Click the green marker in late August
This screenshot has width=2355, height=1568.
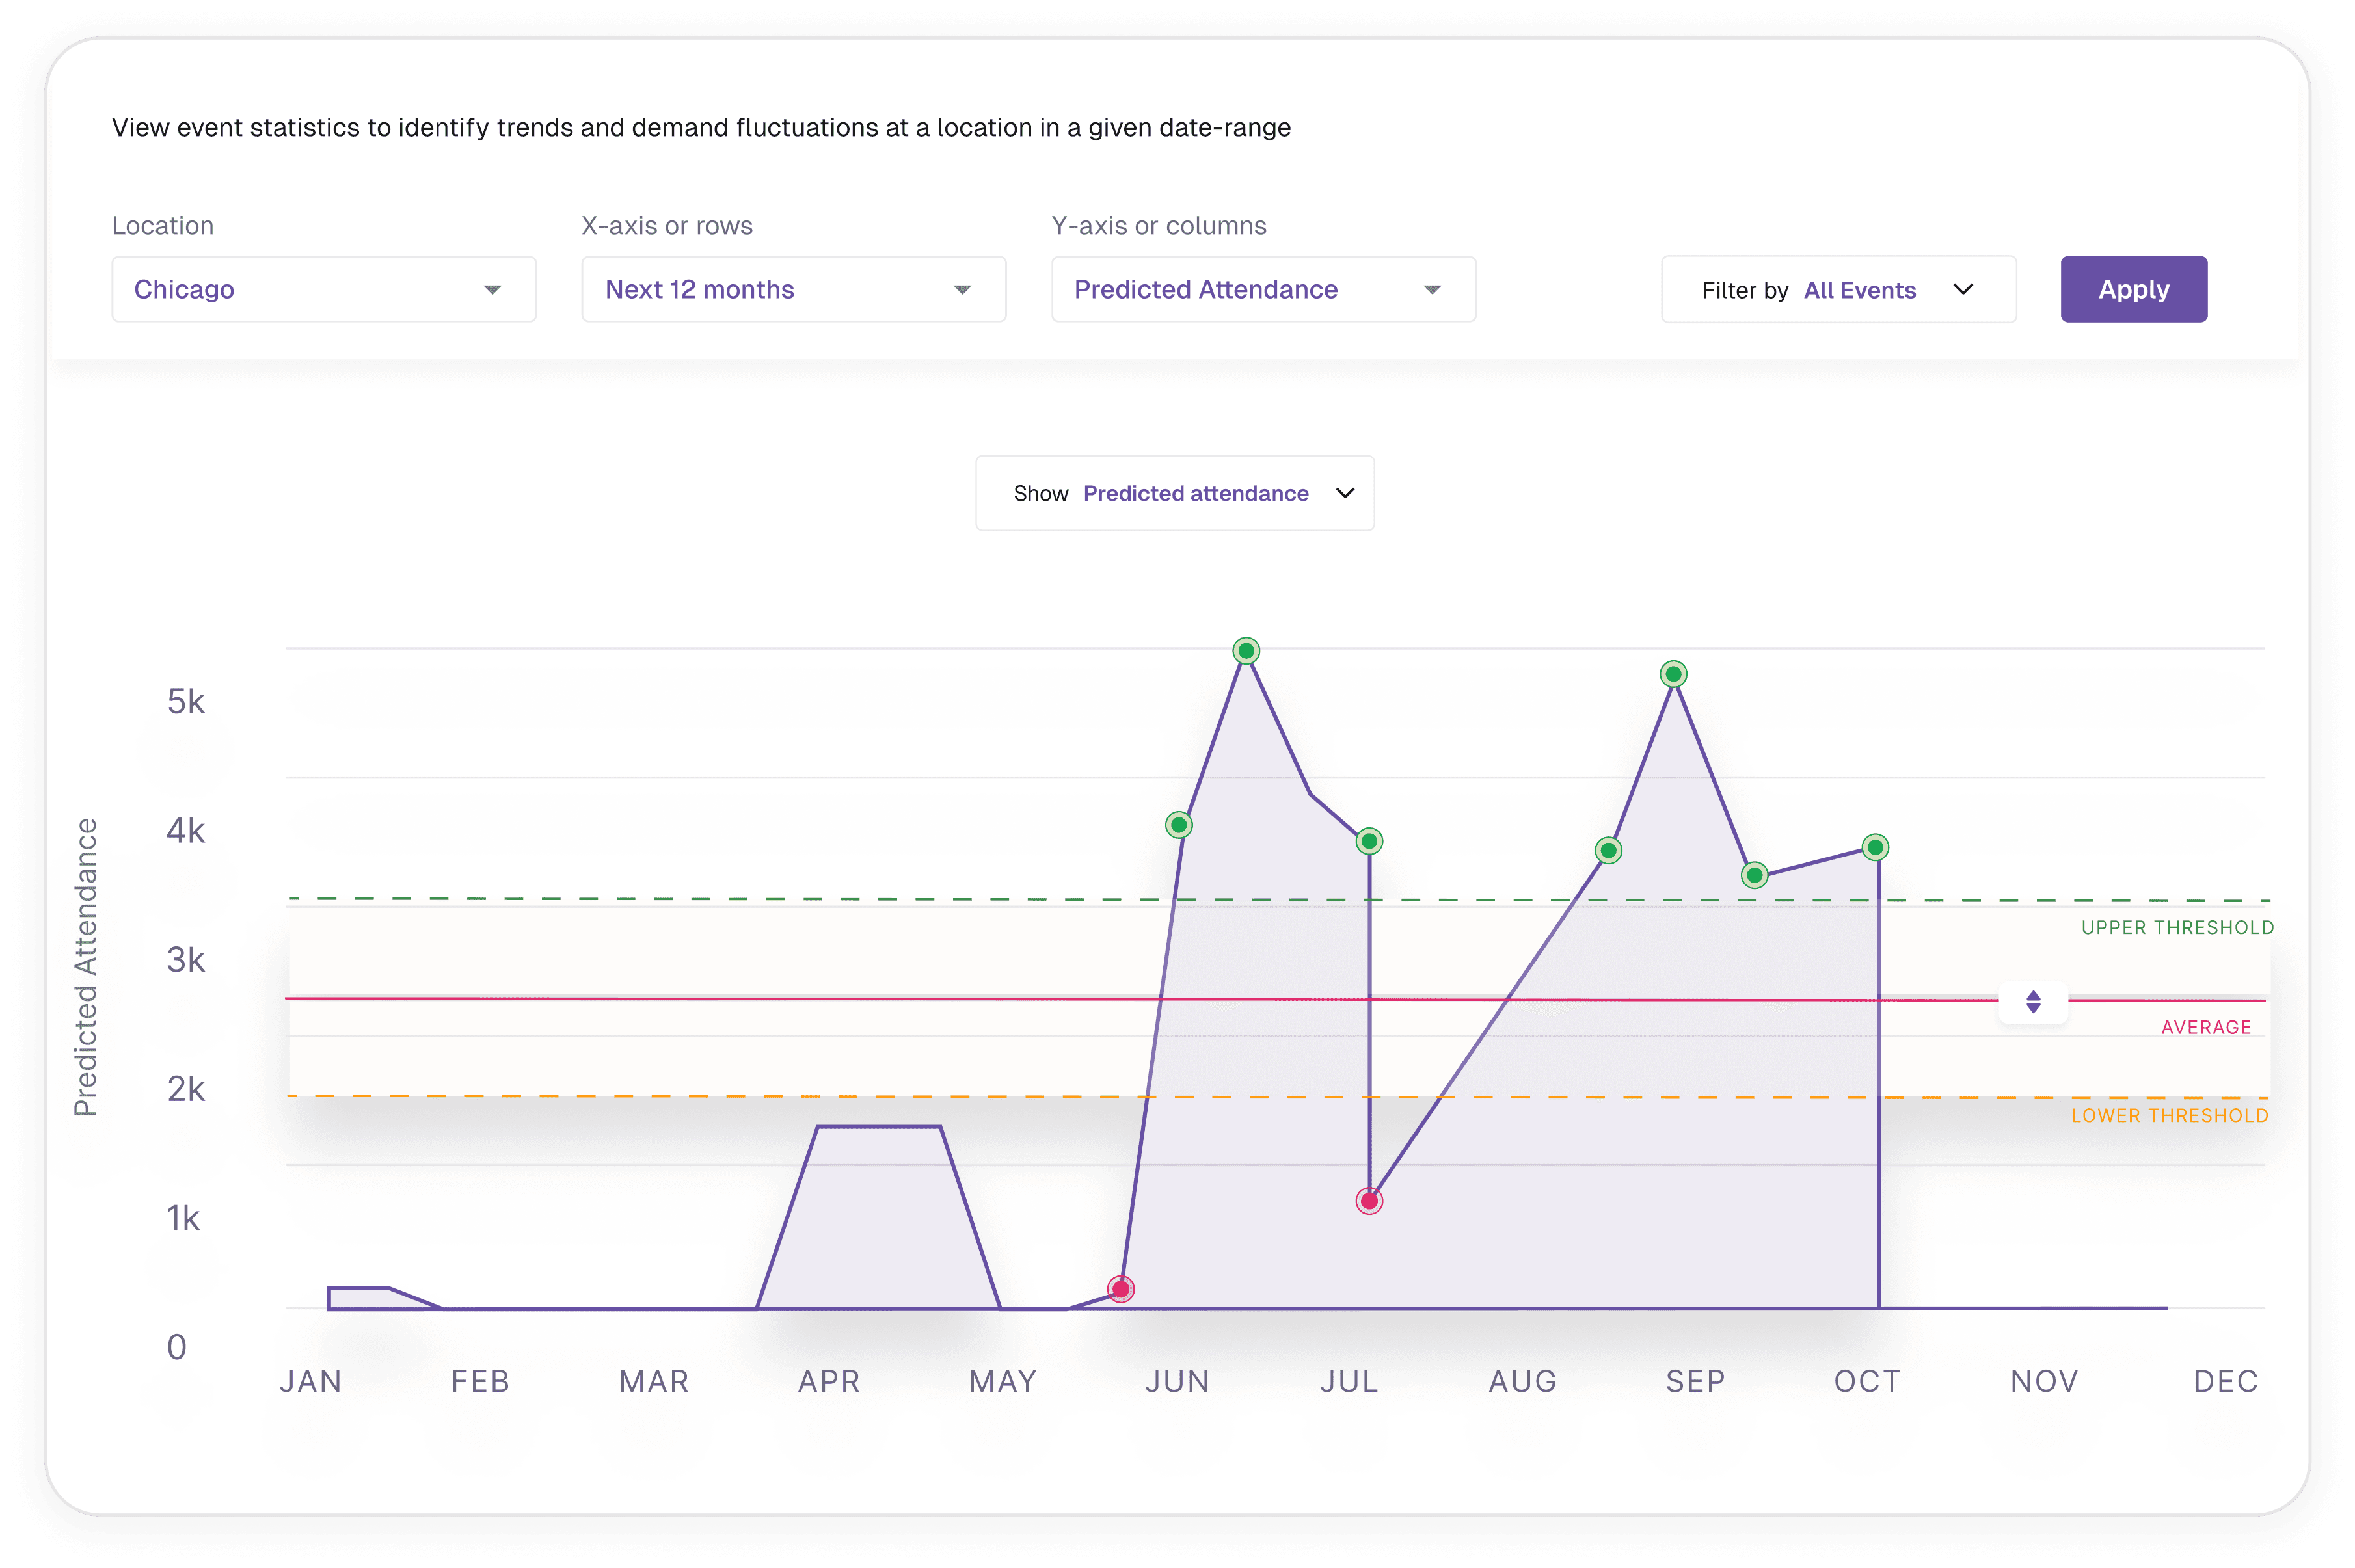(1608, 851)
